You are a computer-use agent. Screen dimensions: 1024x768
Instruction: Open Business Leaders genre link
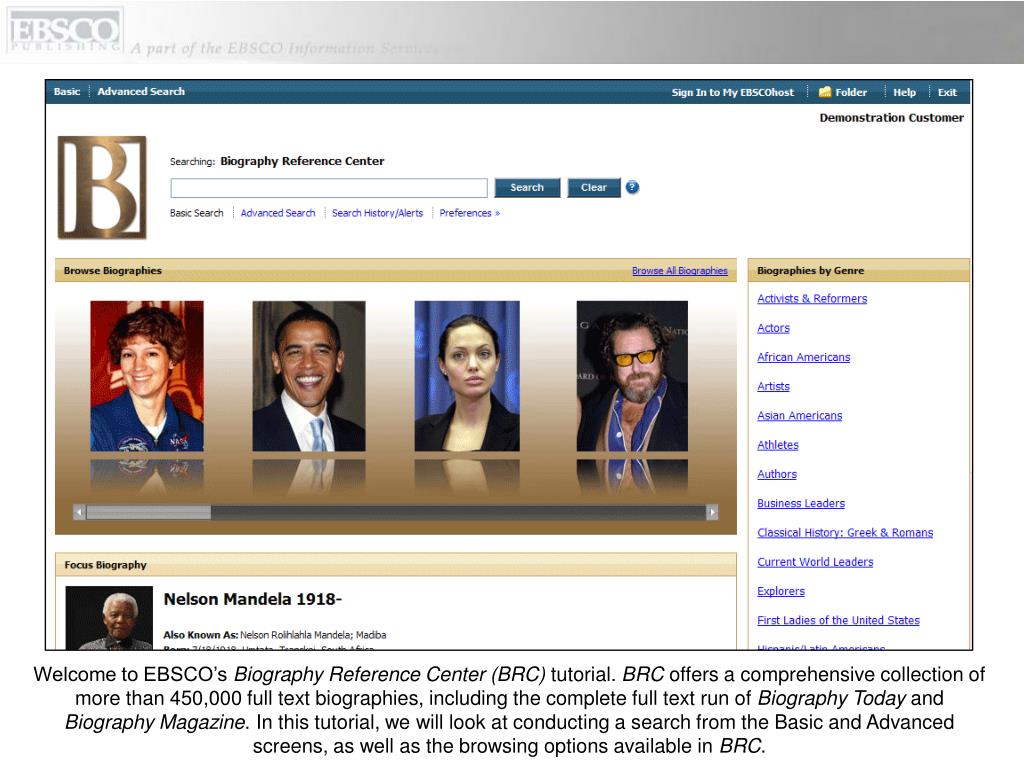pos(801,504)
